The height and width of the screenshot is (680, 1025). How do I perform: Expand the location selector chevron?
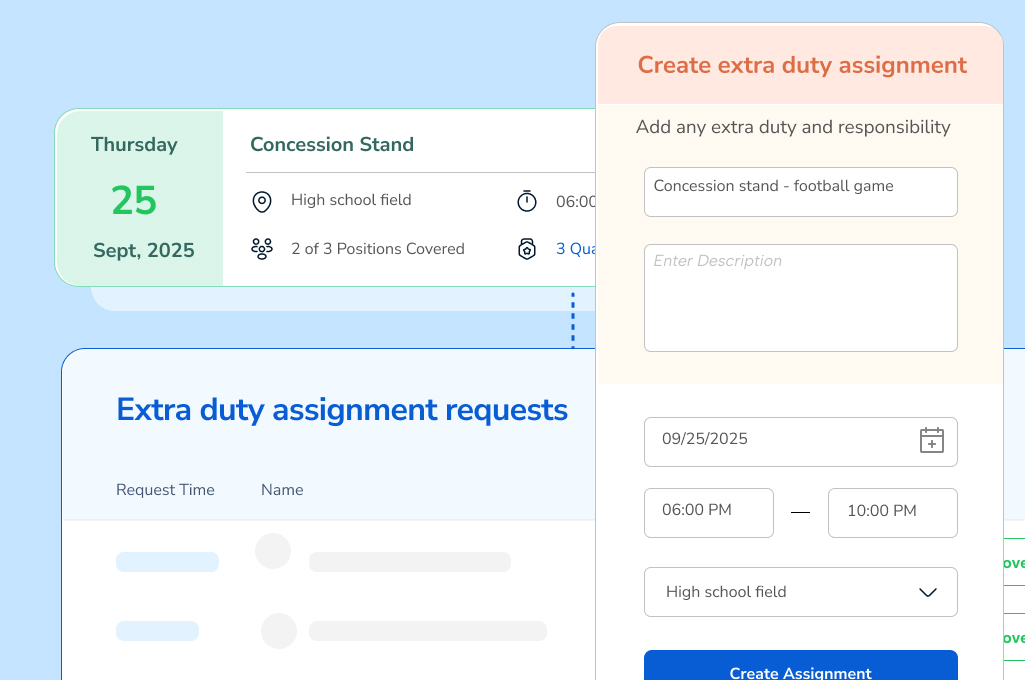(x=926, y=592)
